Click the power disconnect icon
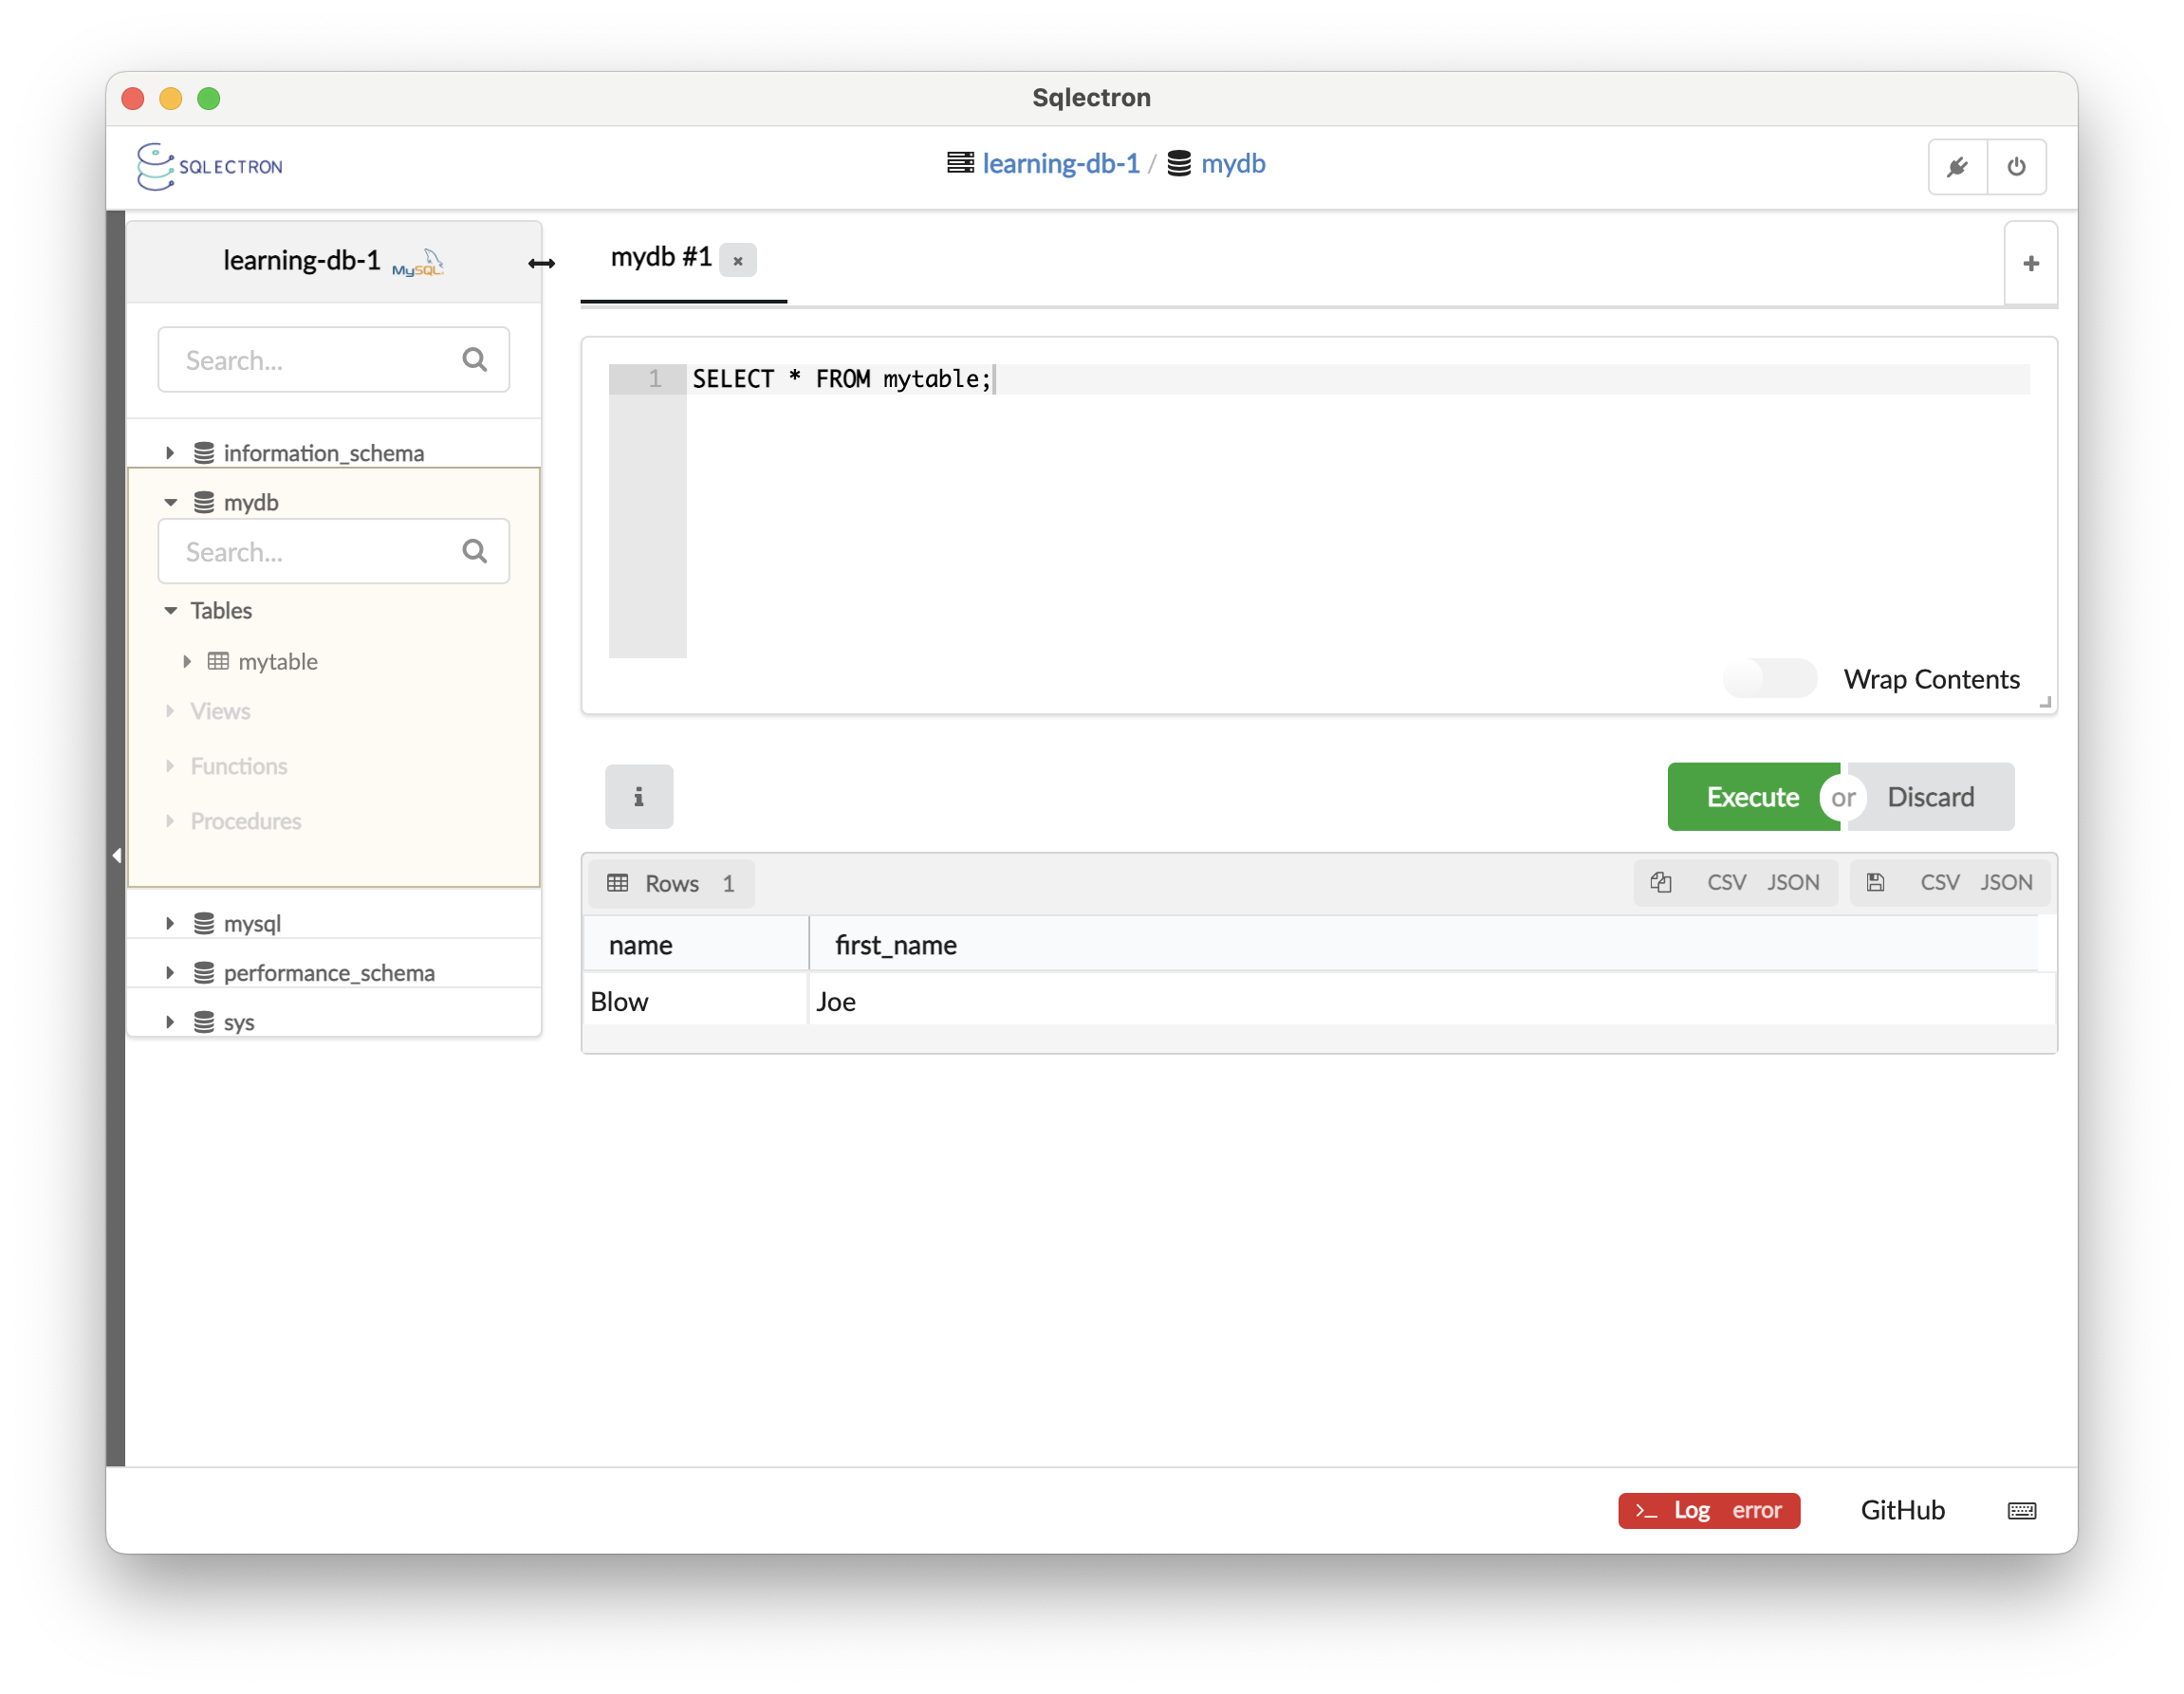 (2016, 166)
